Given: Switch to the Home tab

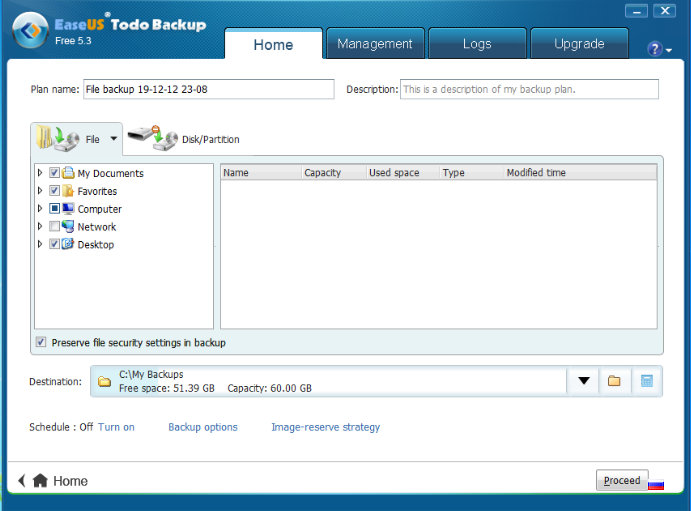Looking at the screenshot, I should coord(273,44).
